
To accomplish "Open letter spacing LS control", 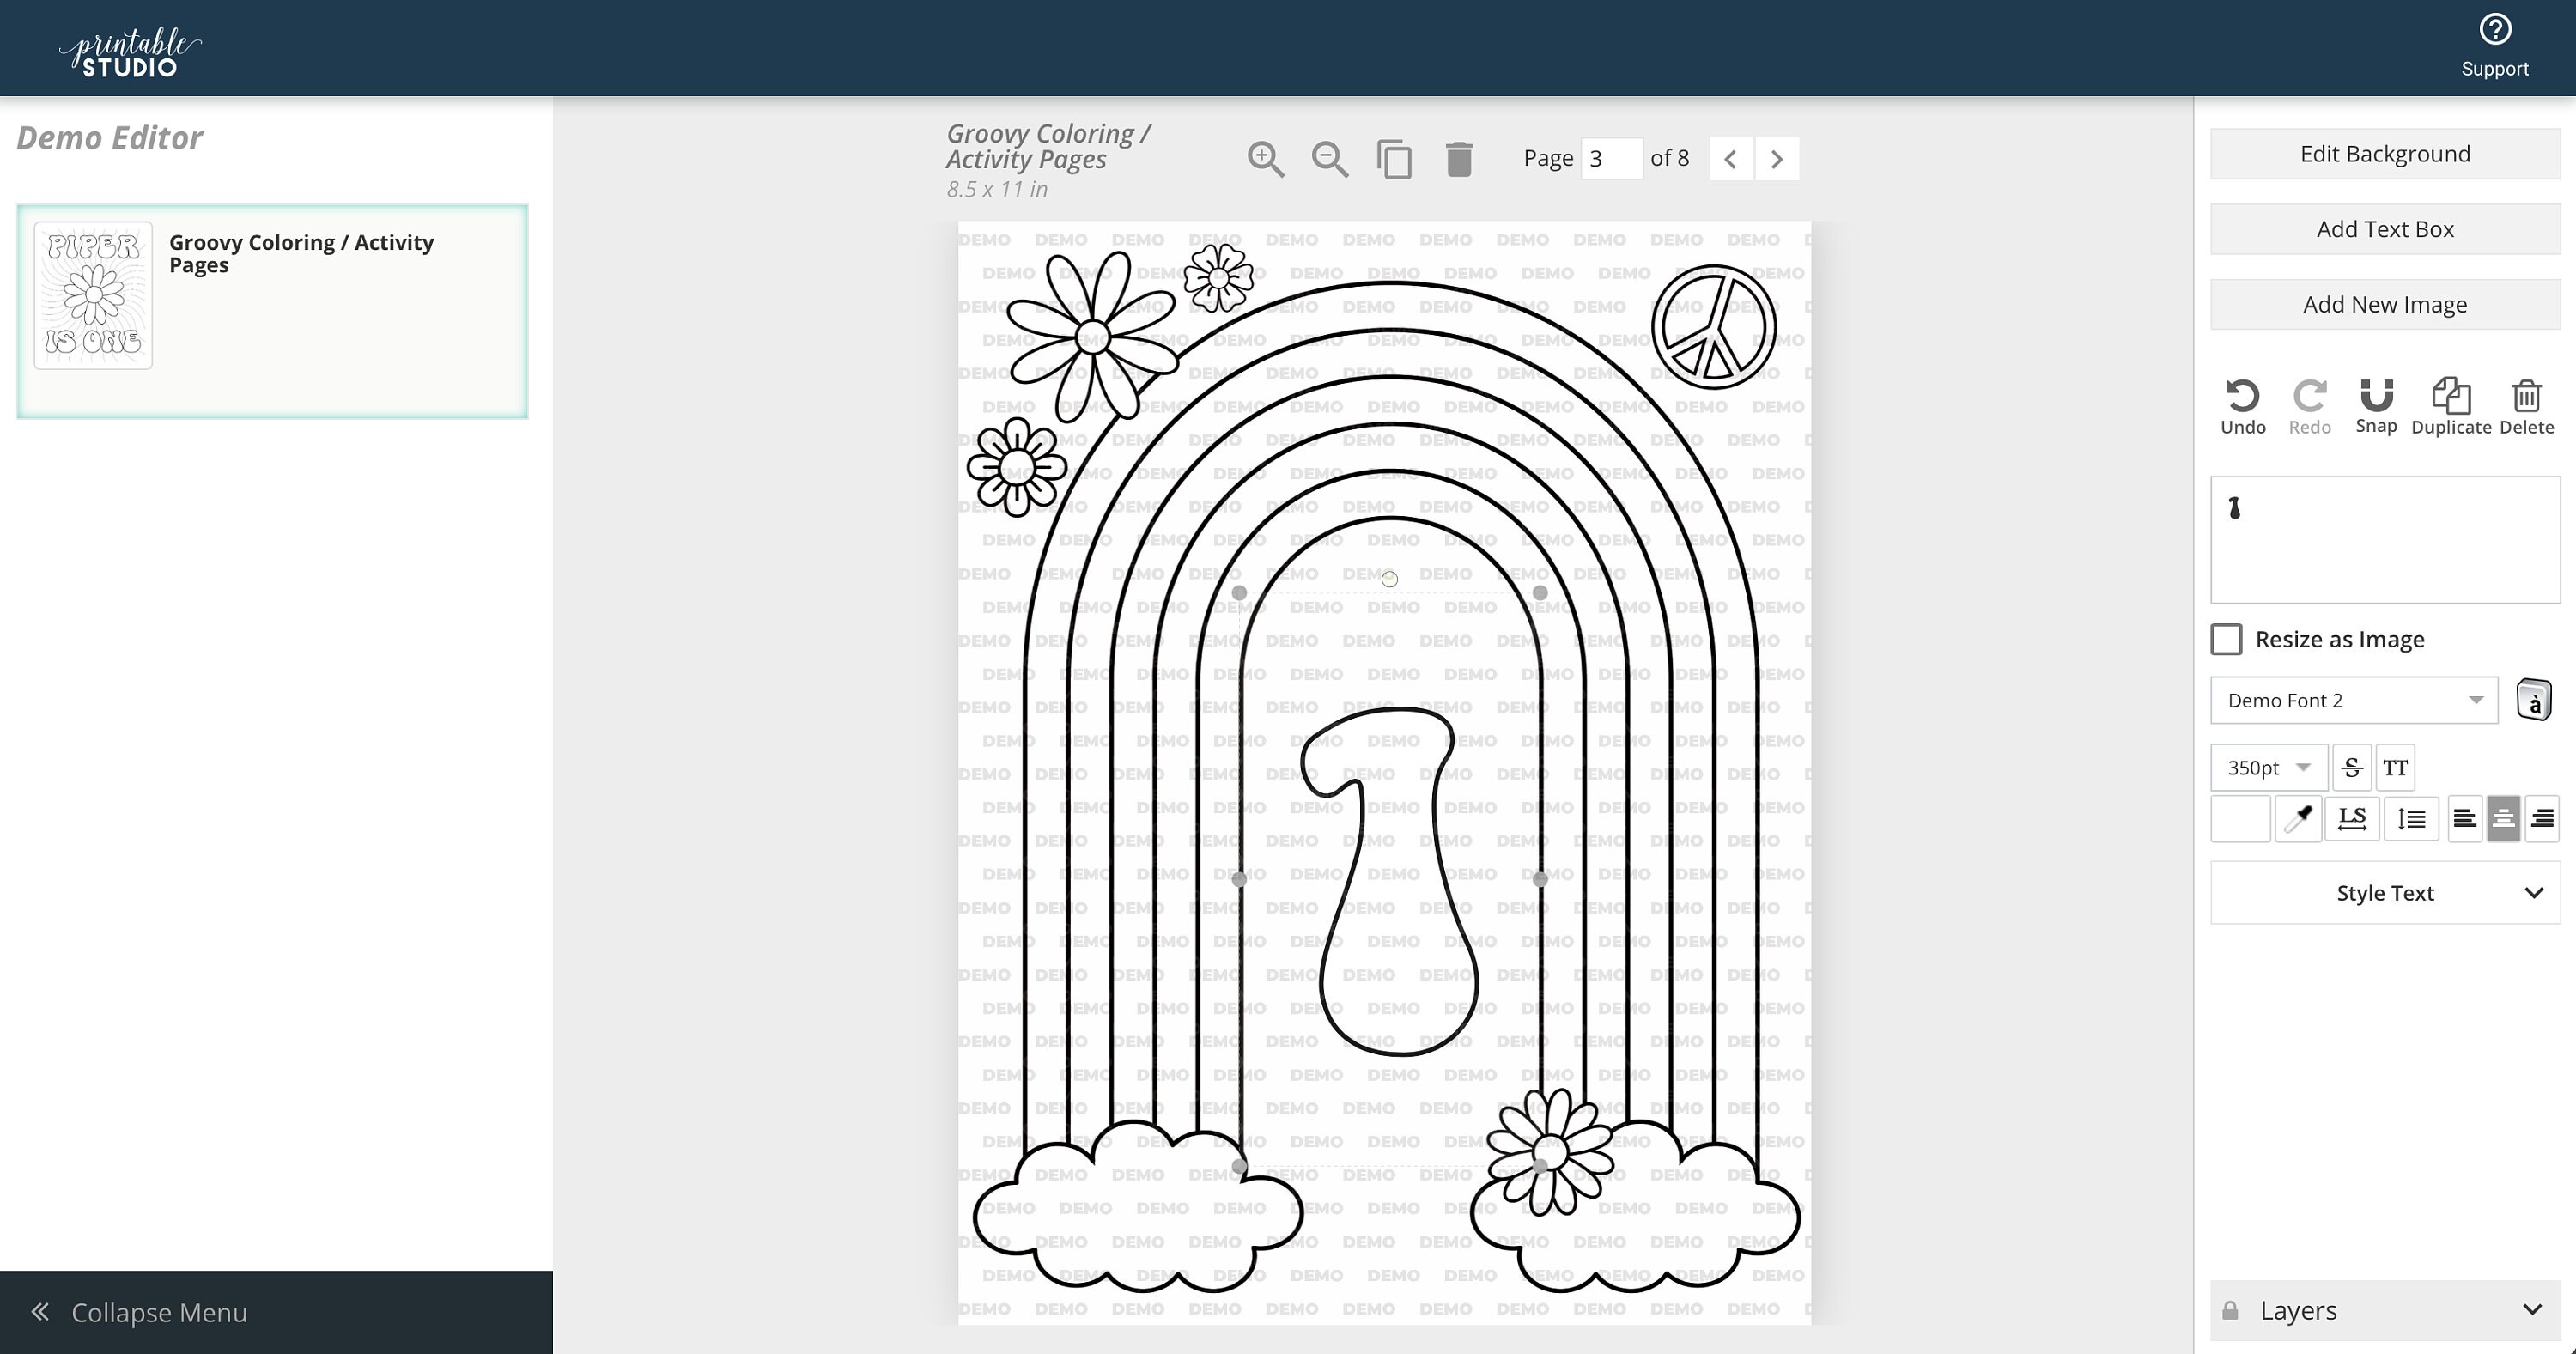I will pyautogui.click(x=2352, y=819).
